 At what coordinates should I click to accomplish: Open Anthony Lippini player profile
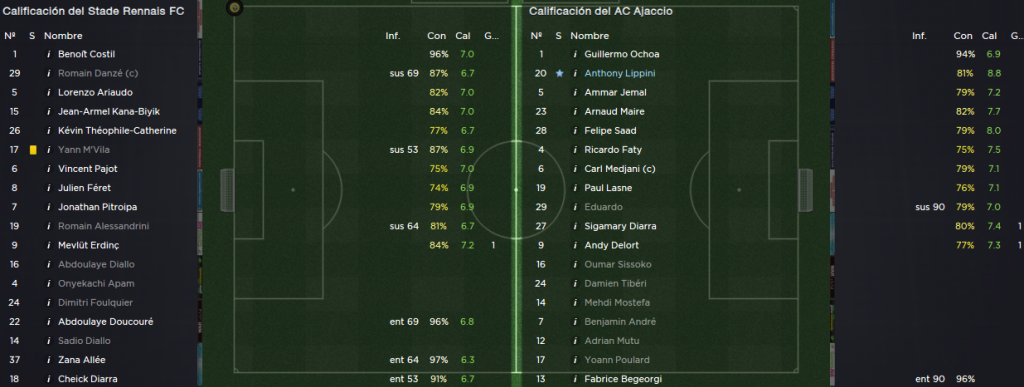pos(620,73)
